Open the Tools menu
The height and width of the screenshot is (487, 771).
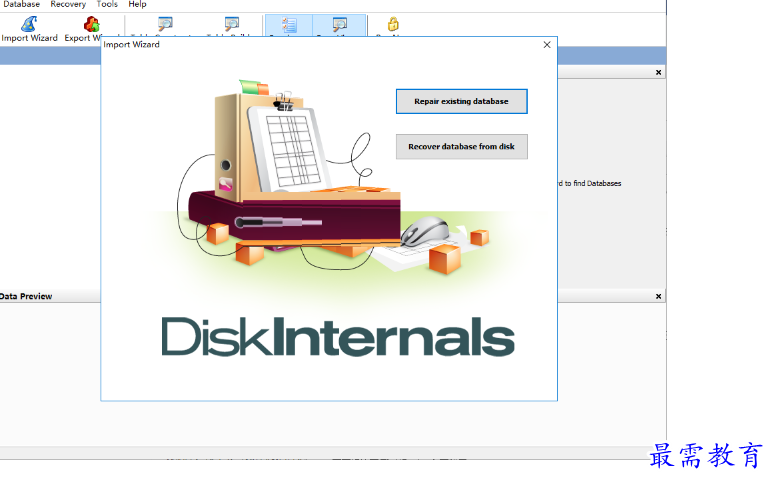pos(107,4)
